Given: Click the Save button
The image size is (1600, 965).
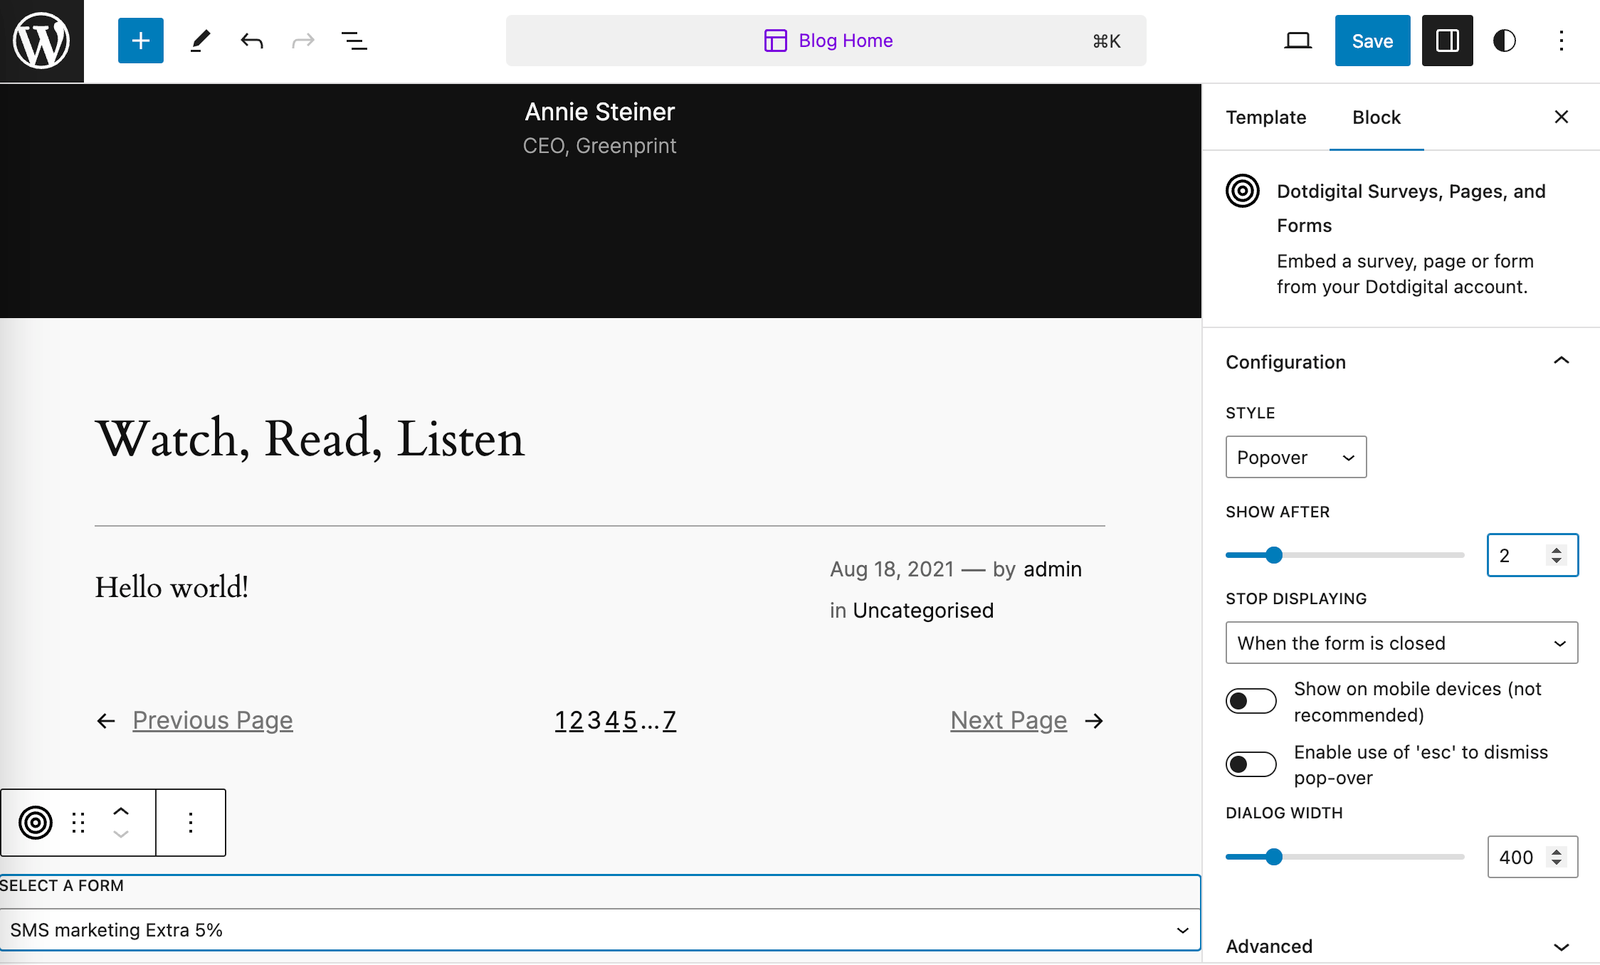Looking at the screenshot, I should [1372, 40].
